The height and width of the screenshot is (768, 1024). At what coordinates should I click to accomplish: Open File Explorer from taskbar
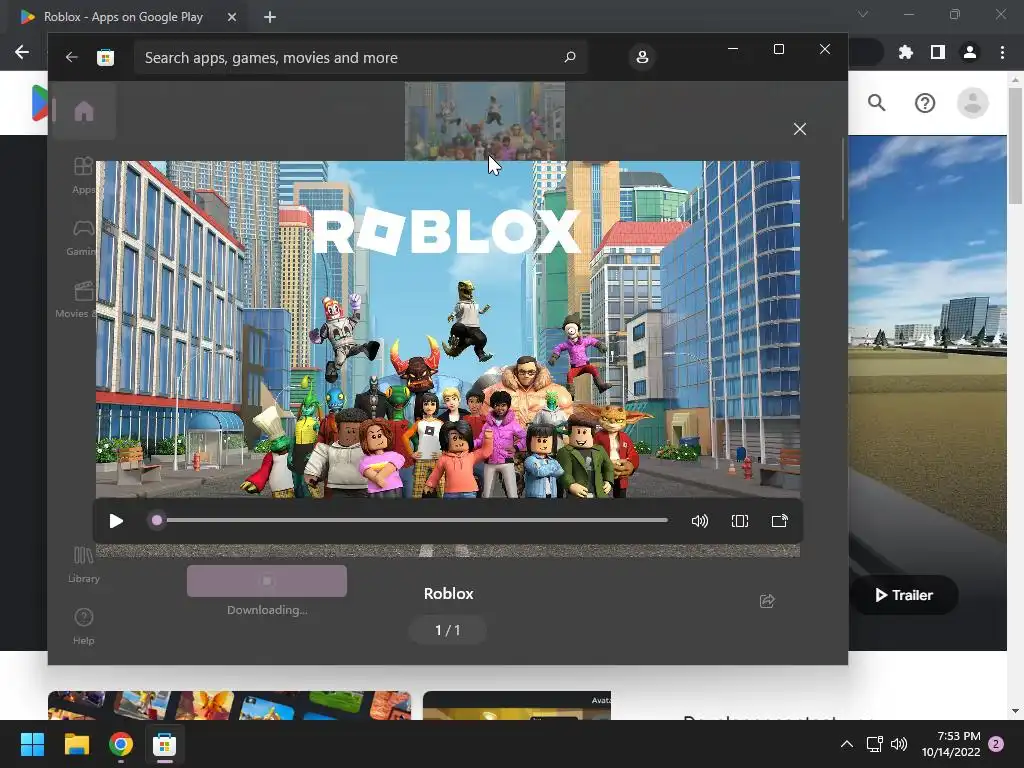pyautogui.click(x=76, y=744)
